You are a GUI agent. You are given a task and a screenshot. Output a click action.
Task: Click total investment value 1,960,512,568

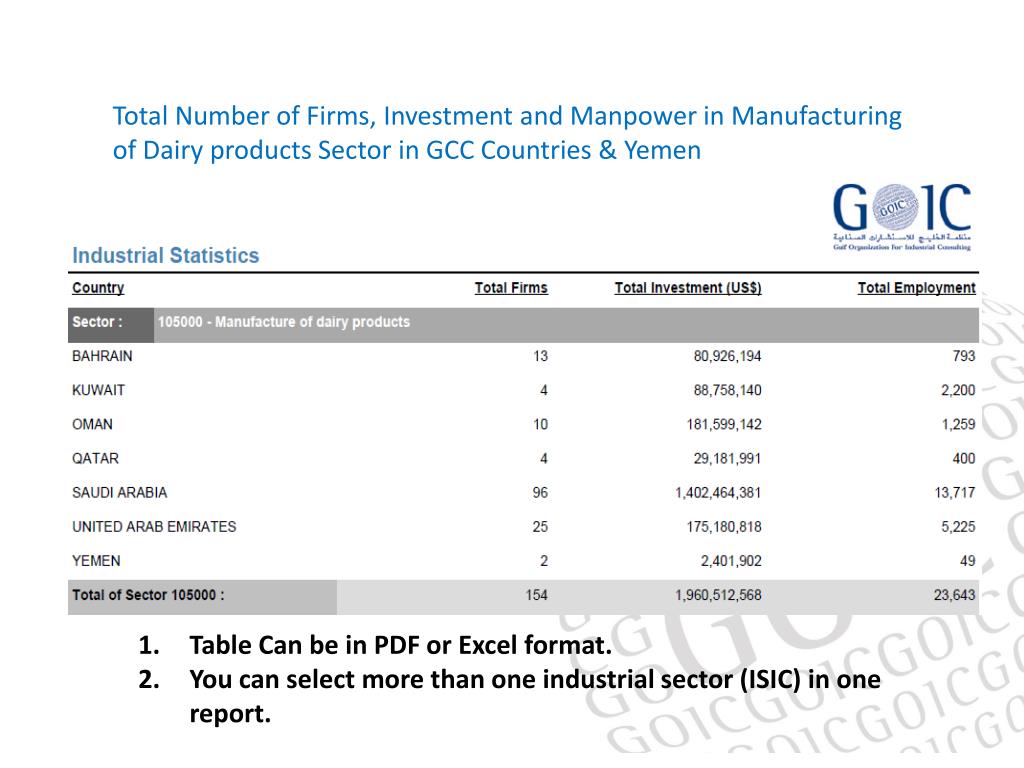click(x=718, y=595)
